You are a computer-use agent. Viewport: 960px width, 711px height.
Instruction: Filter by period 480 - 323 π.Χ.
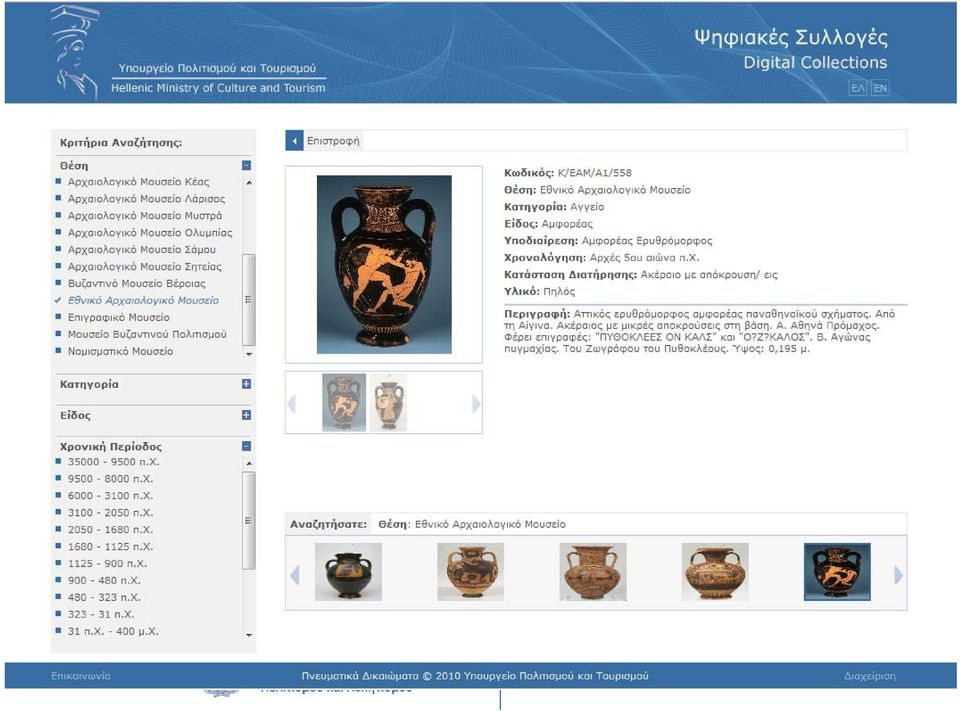coord(104,598)
